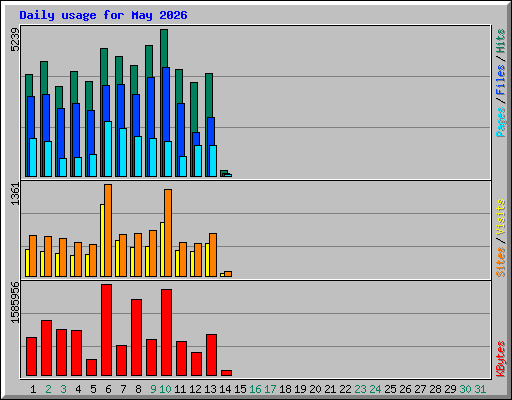Screen dimensions: 512x400
Task: Click the dark blue files bar for day 12
Action: click(197, 139)
